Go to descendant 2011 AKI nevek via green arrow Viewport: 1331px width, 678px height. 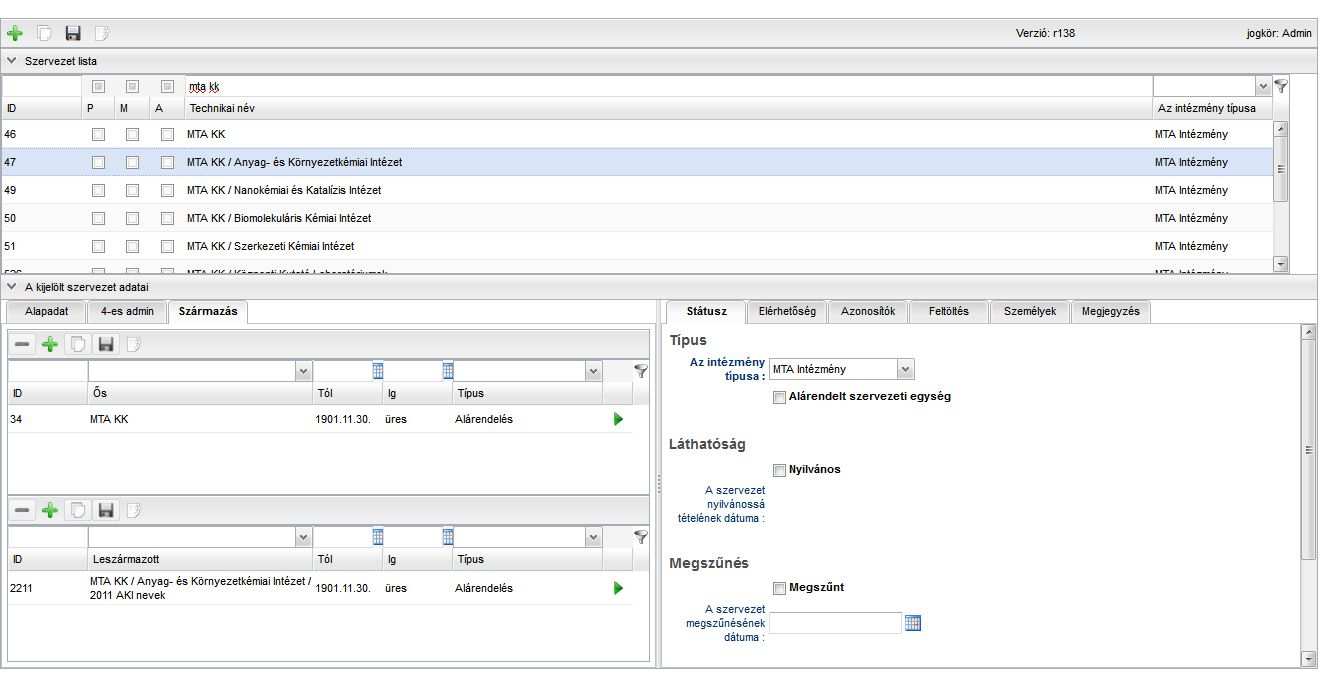[x=618, y=588]
